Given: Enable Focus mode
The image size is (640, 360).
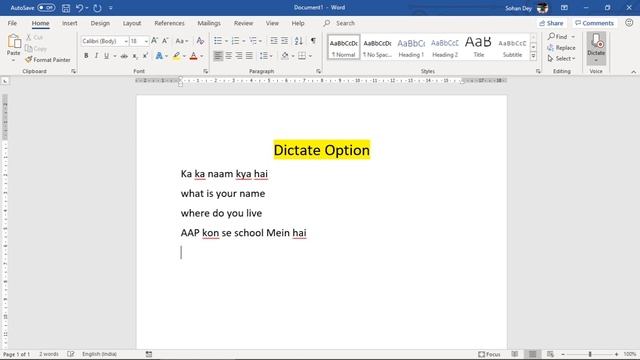Looking at the screenshot, I should 489,354.
